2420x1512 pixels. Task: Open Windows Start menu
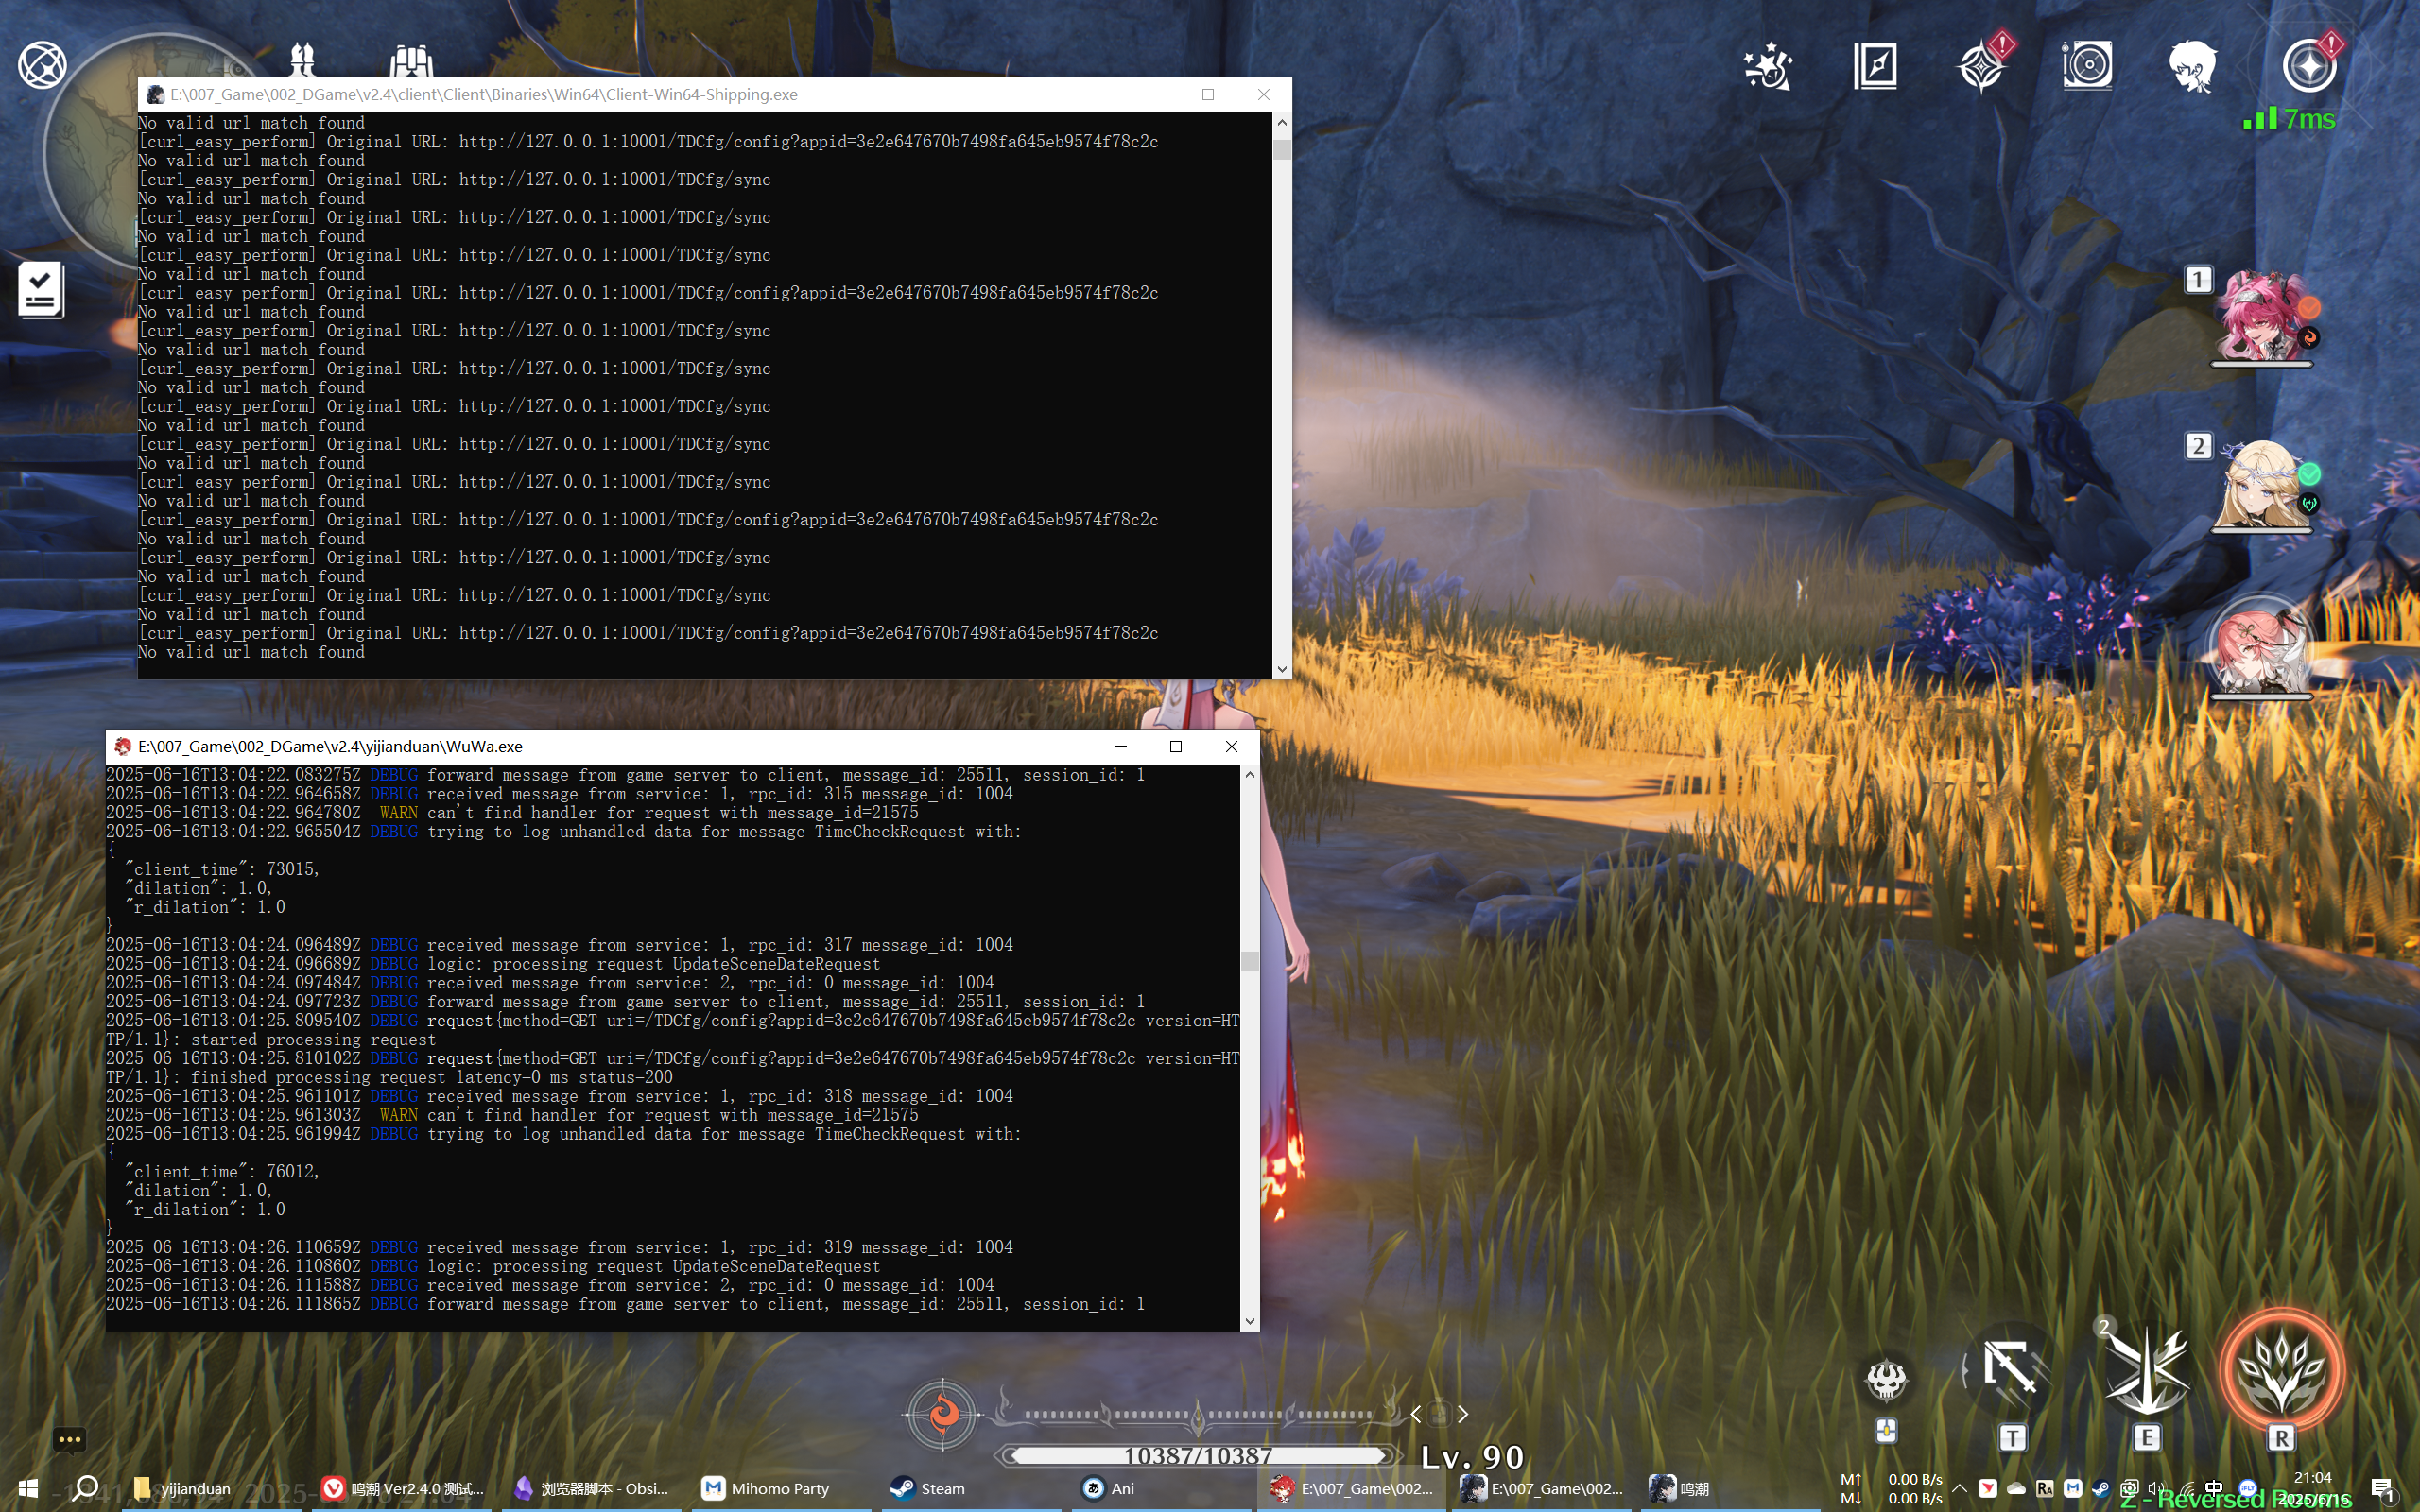pos(27,1488)
